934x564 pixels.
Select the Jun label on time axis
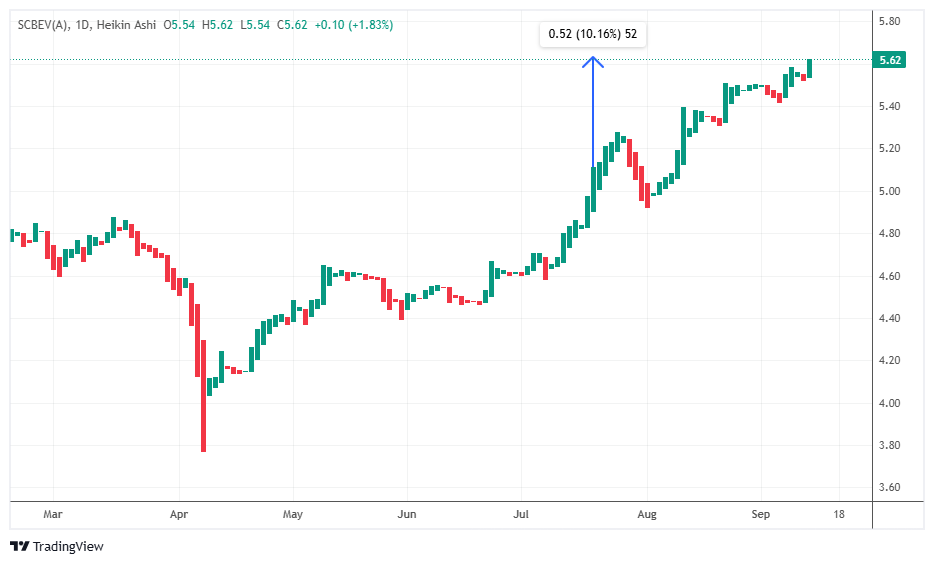tap(407, 514)
